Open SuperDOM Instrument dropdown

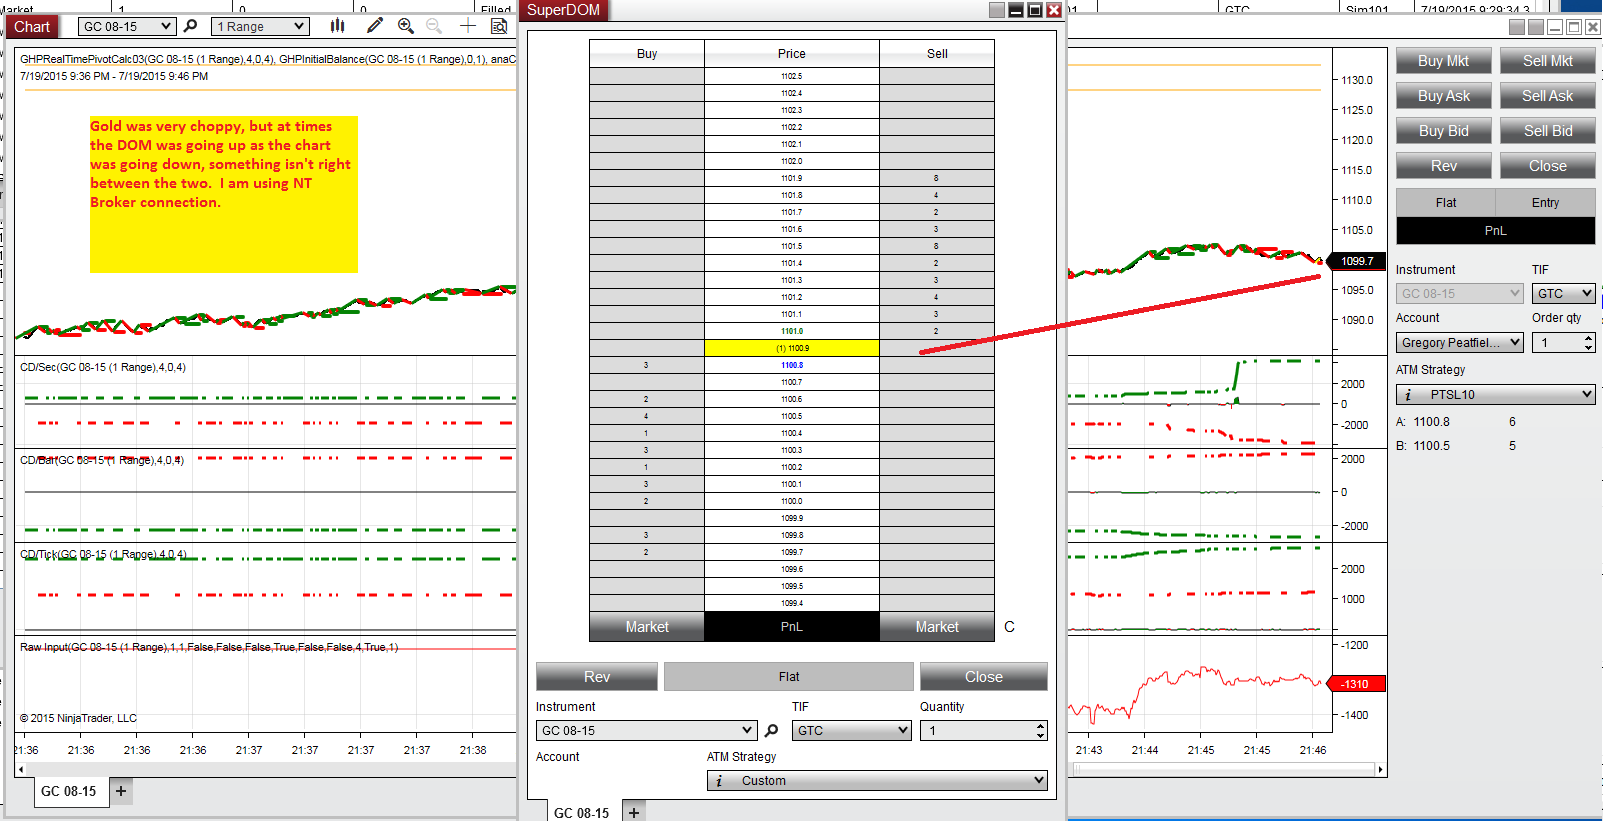[646, 731]
